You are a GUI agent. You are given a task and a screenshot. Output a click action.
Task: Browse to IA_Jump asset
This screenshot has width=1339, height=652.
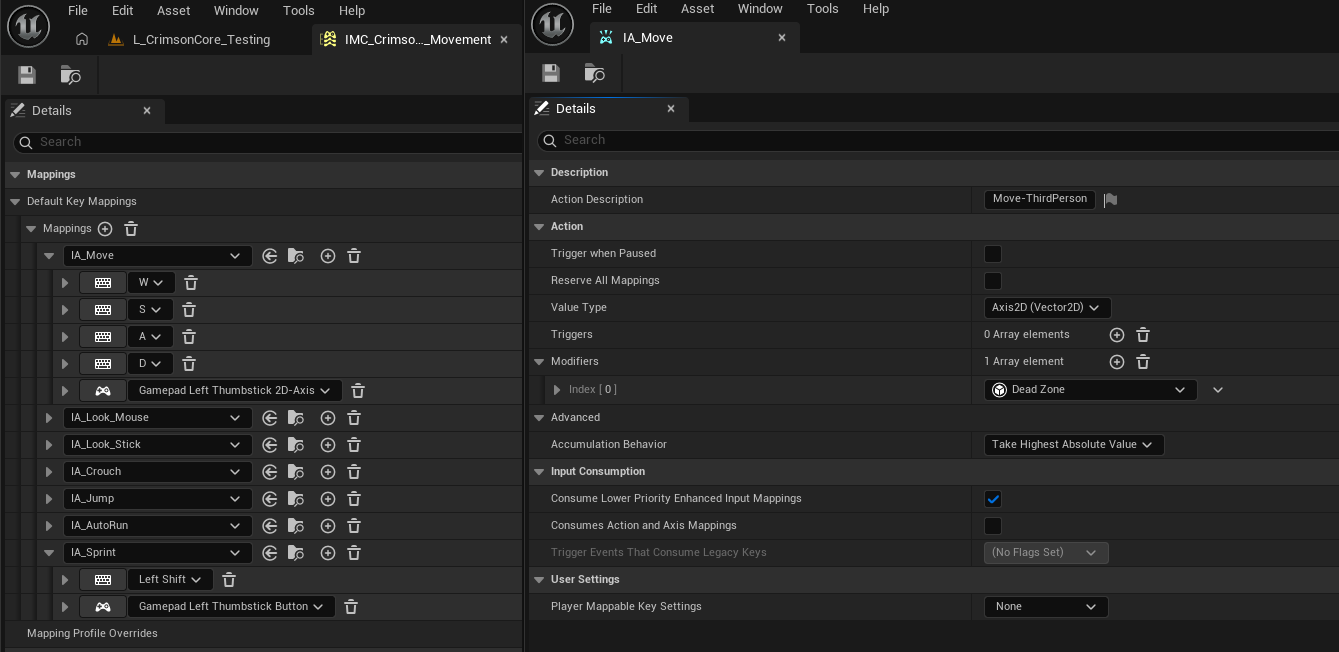[296, 499]
